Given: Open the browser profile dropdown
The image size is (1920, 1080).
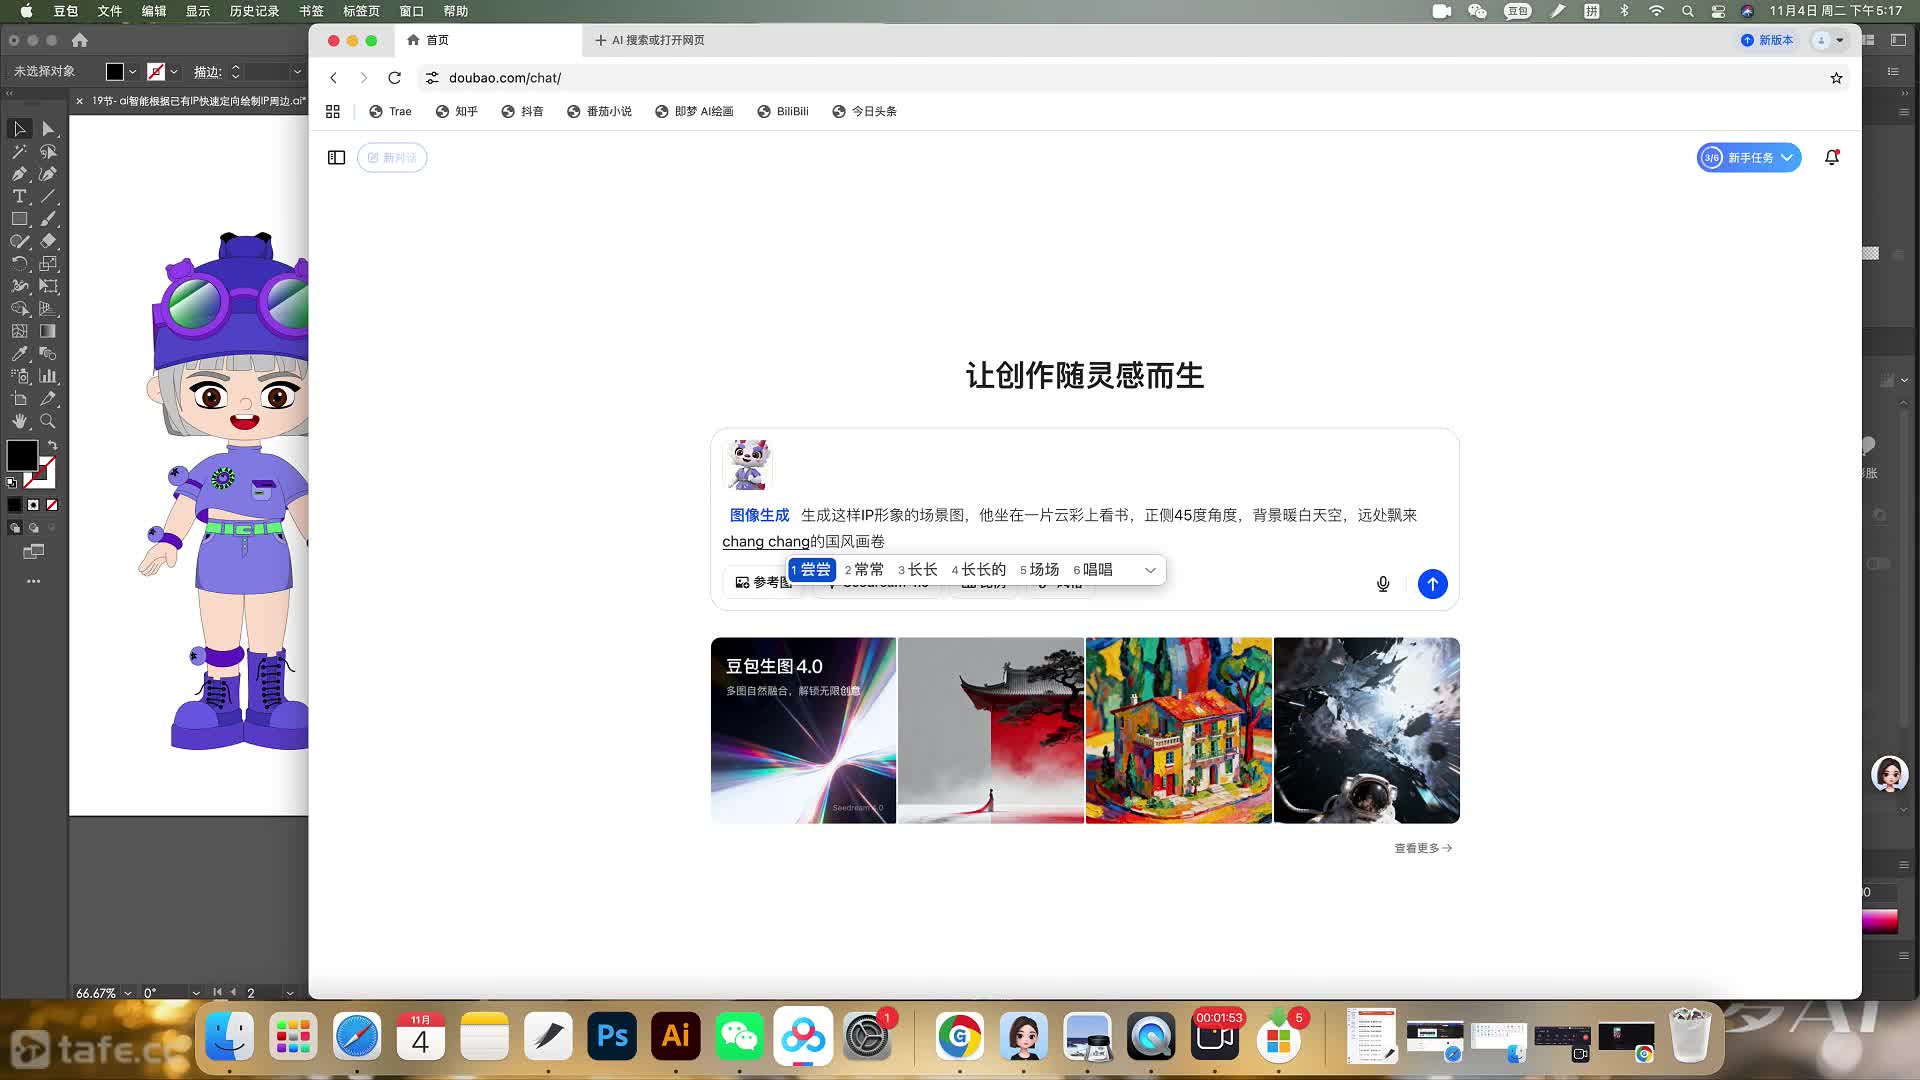Looking at the screenshot, I should [x=1829, y=40].
